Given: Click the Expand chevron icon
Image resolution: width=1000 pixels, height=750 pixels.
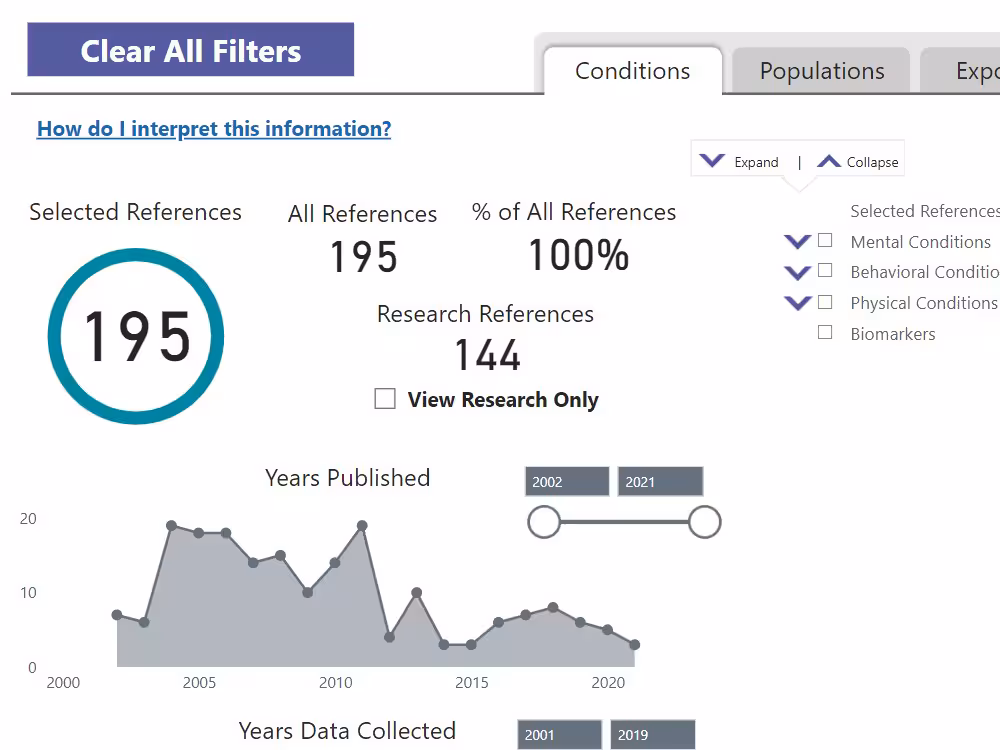Looking at the screenshot, I should 712,161.
